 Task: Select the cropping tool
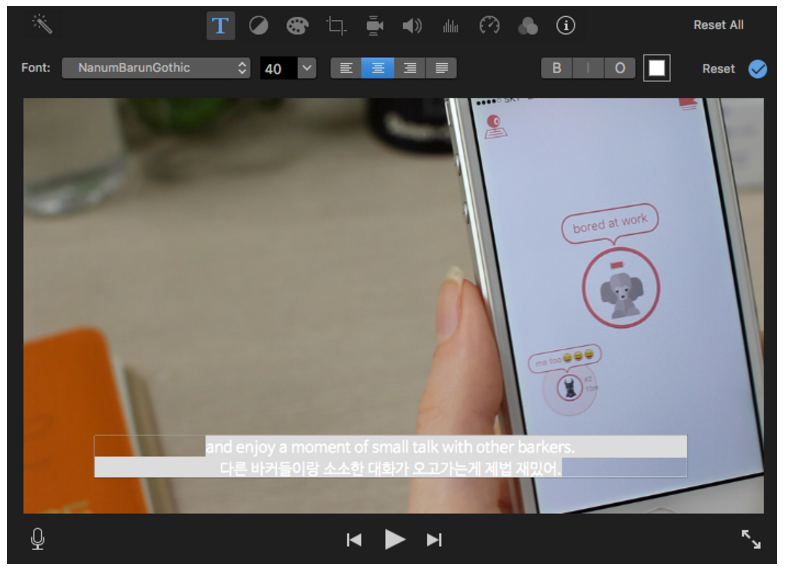(336, 26)
